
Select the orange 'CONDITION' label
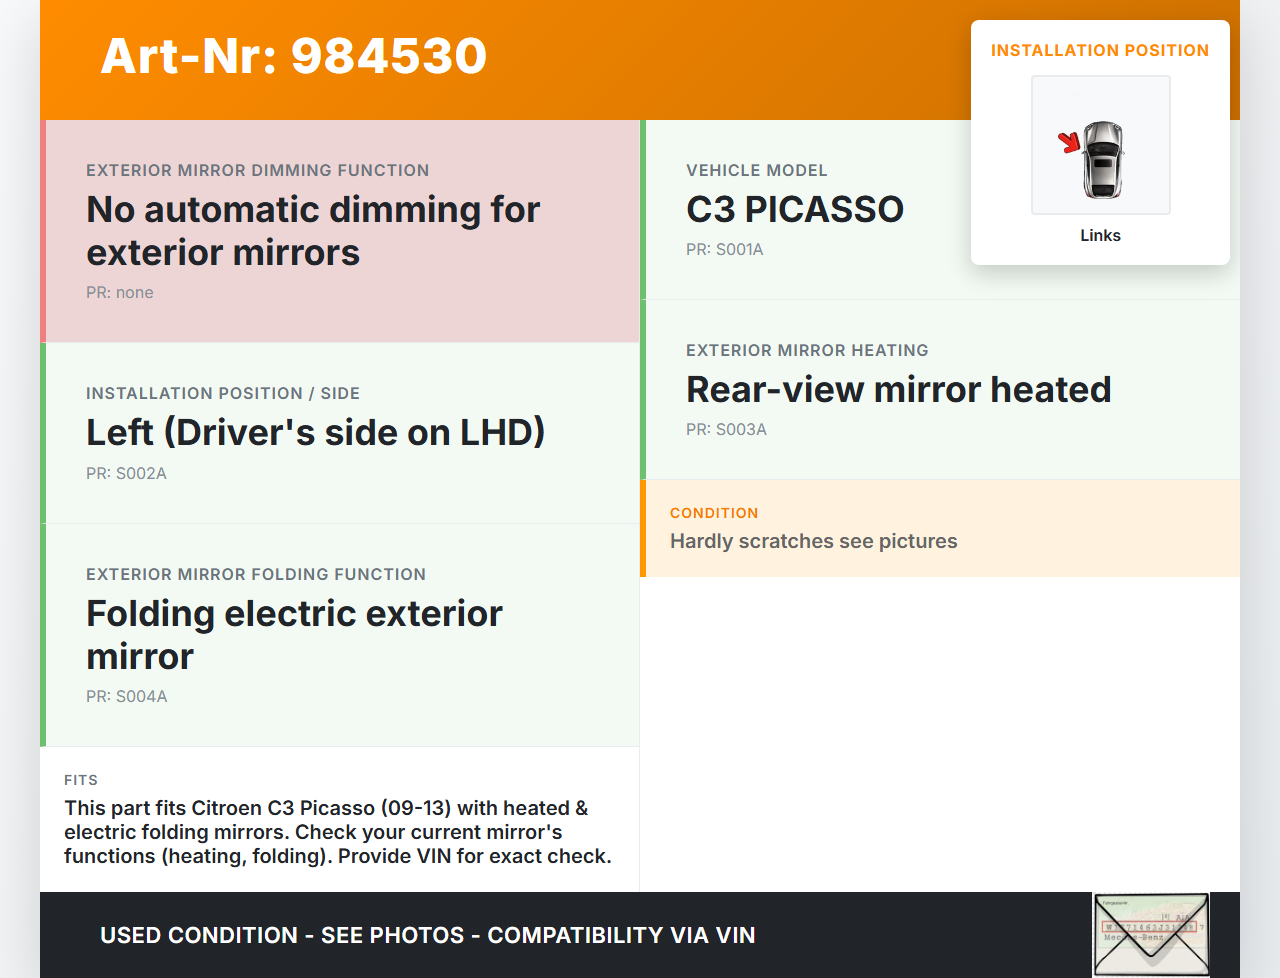tap(714, 513)
